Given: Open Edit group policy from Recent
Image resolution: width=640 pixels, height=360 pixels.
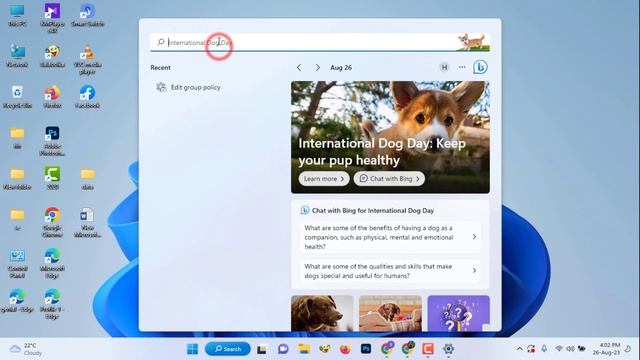Looking at the screenshot, I should click(x=189, y=87).
